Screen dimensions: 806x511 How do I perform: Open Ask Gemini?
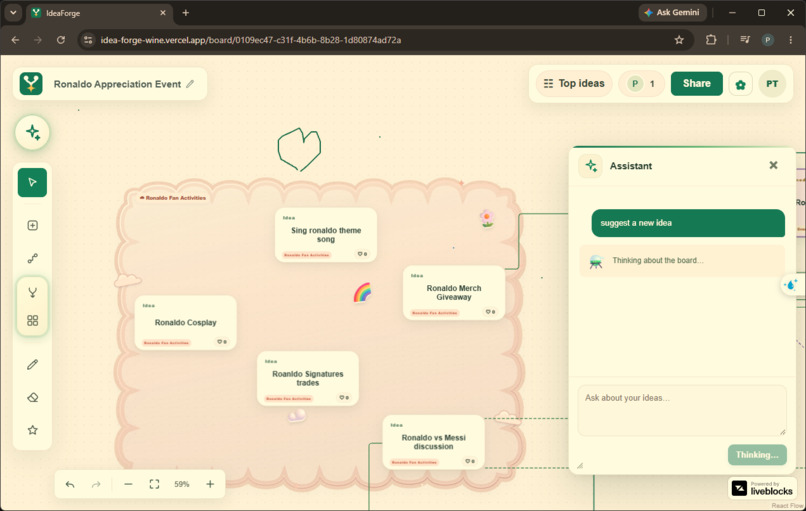[672, 12]
